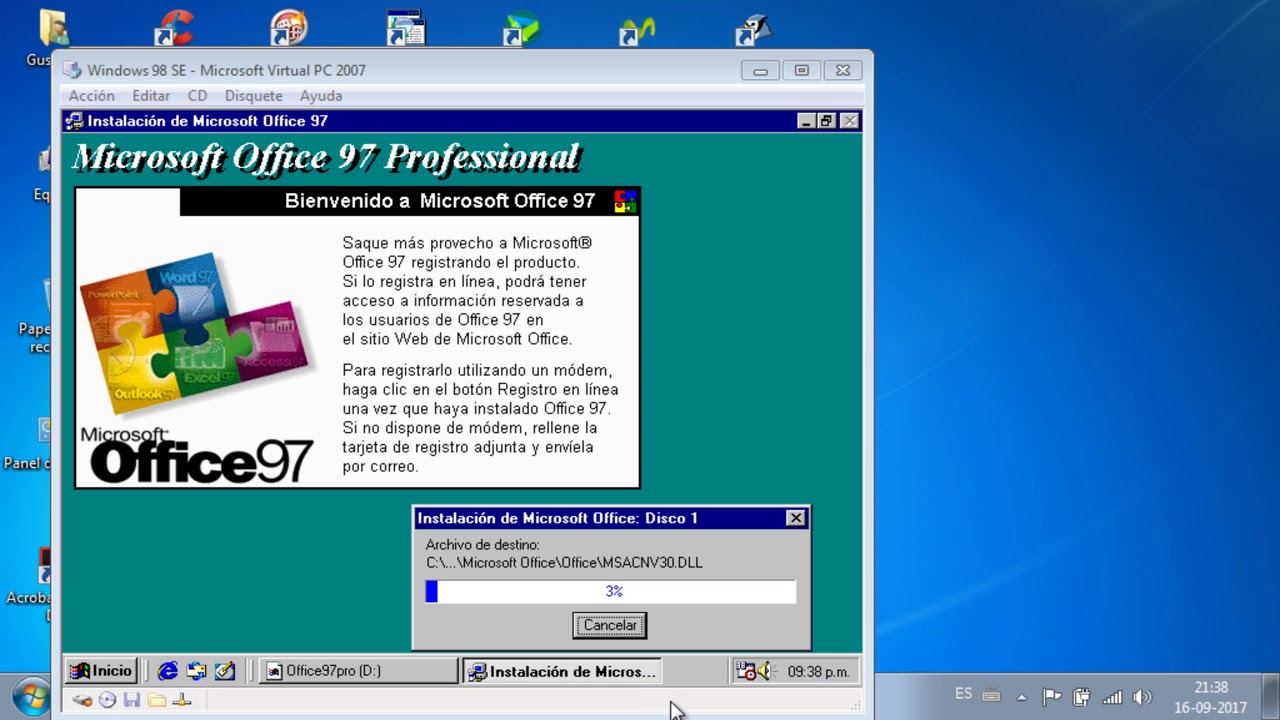Click the hard disk status icon
The height and width of the screenshot is (720, 1280).
82,700
